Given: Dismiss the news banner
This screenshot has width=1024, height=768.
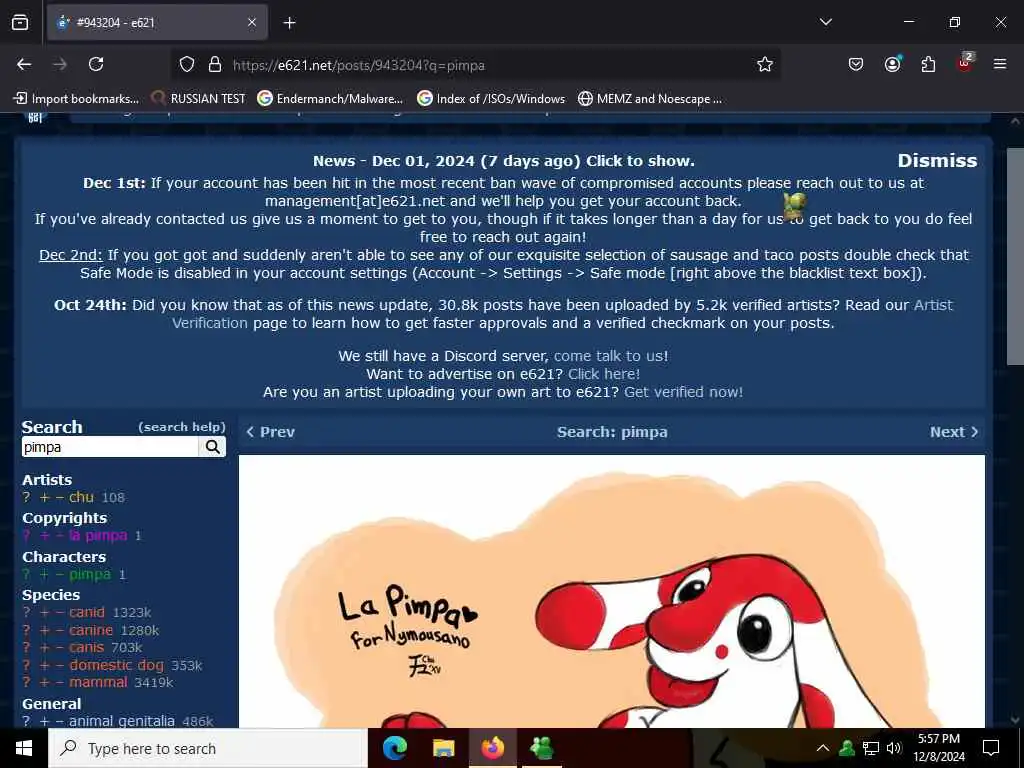Looking at the screenshot, I should tap(937, 161).
